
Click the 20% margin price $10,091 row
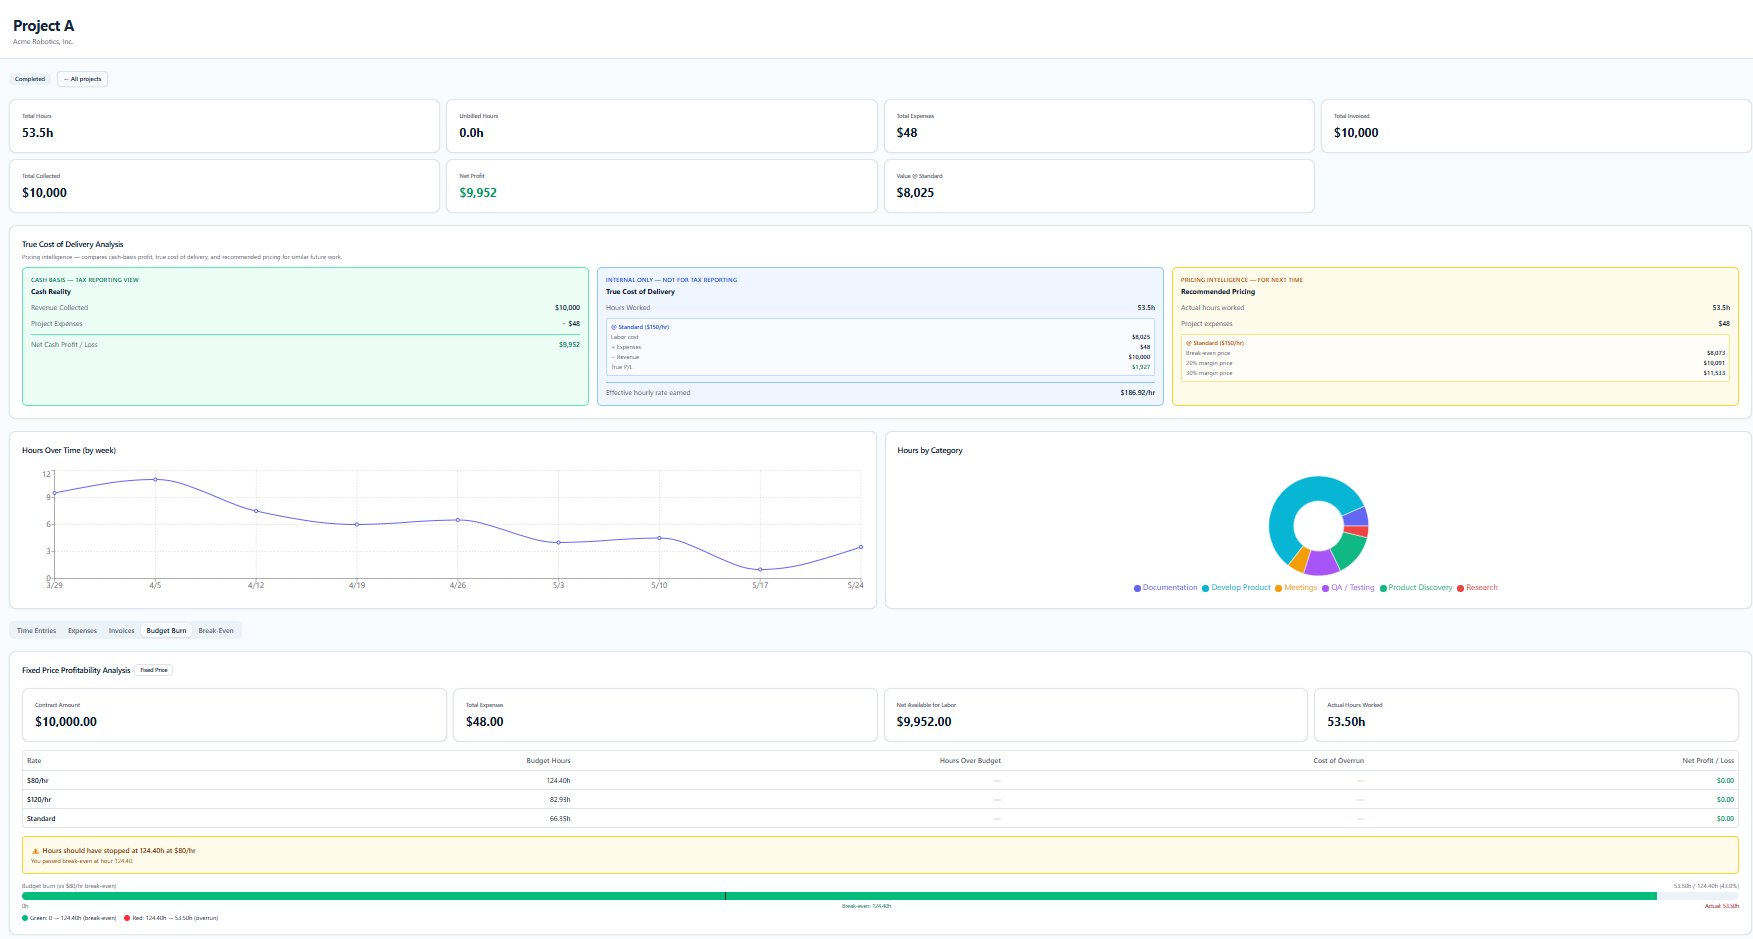click(1455, 363)
